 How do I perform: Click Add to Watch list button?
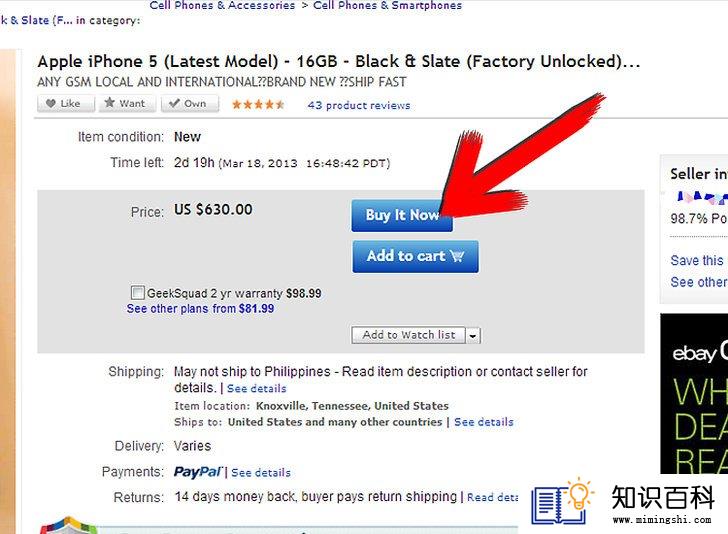point(409,335)
